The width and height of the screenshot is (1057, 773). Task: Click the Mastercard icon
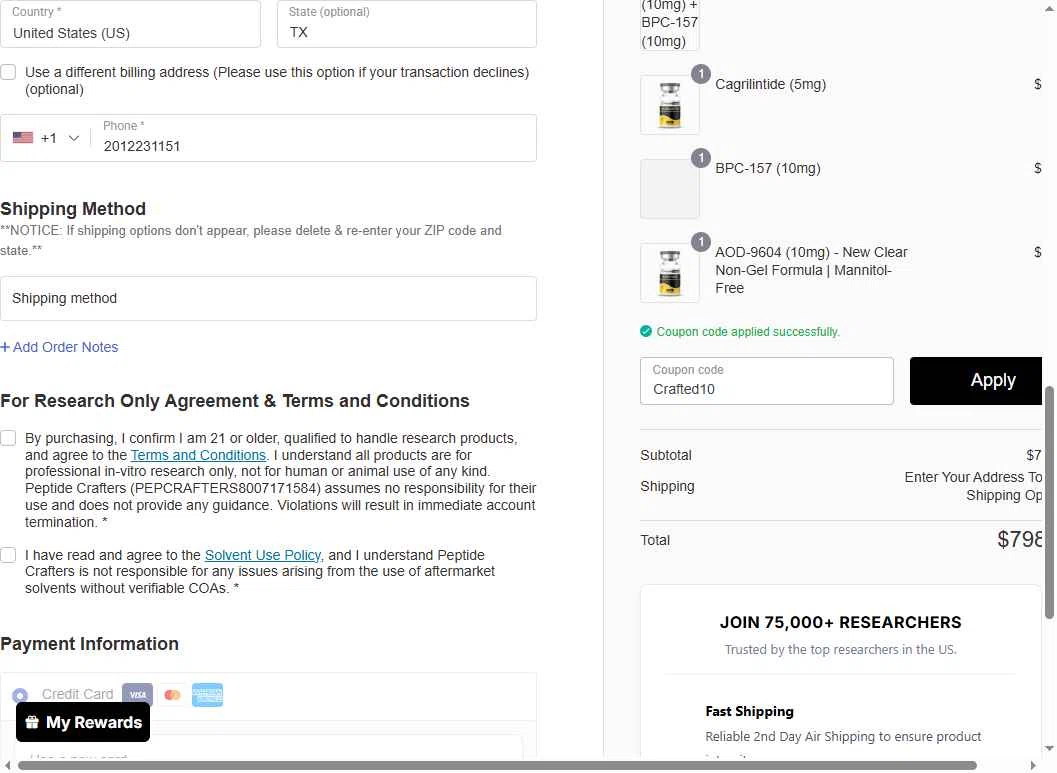[173, 694]
